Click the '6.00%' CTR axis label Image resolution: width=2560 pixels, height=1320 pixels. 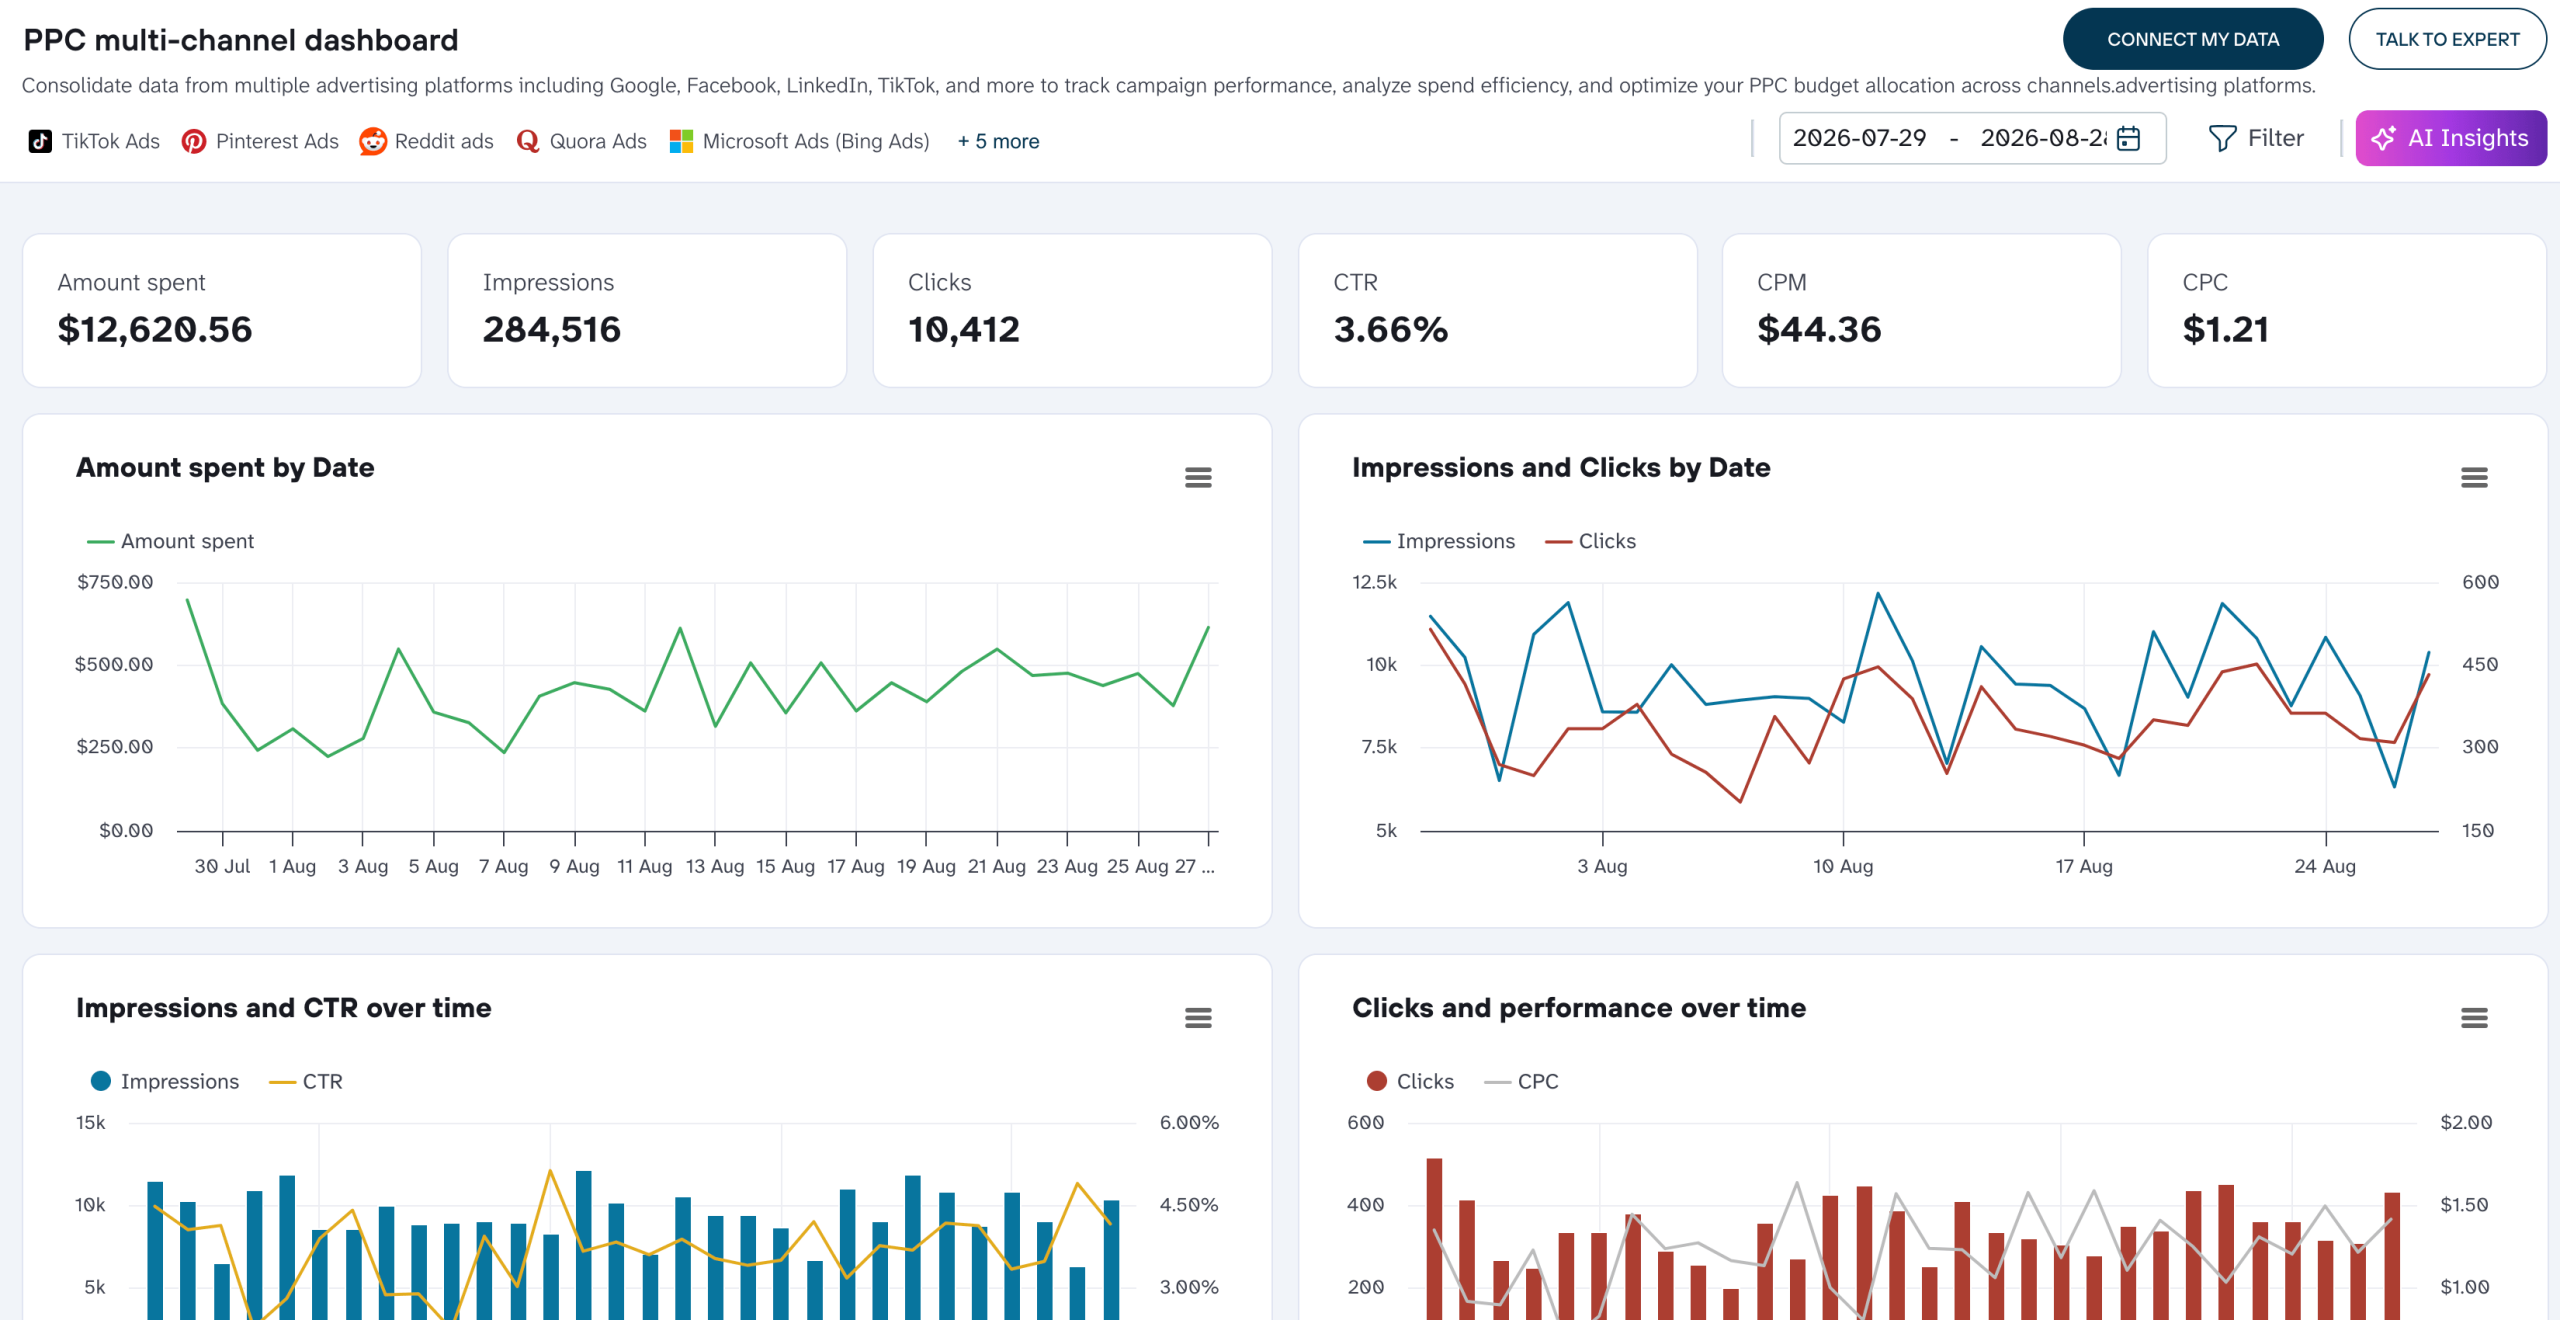point(1189,1122)
